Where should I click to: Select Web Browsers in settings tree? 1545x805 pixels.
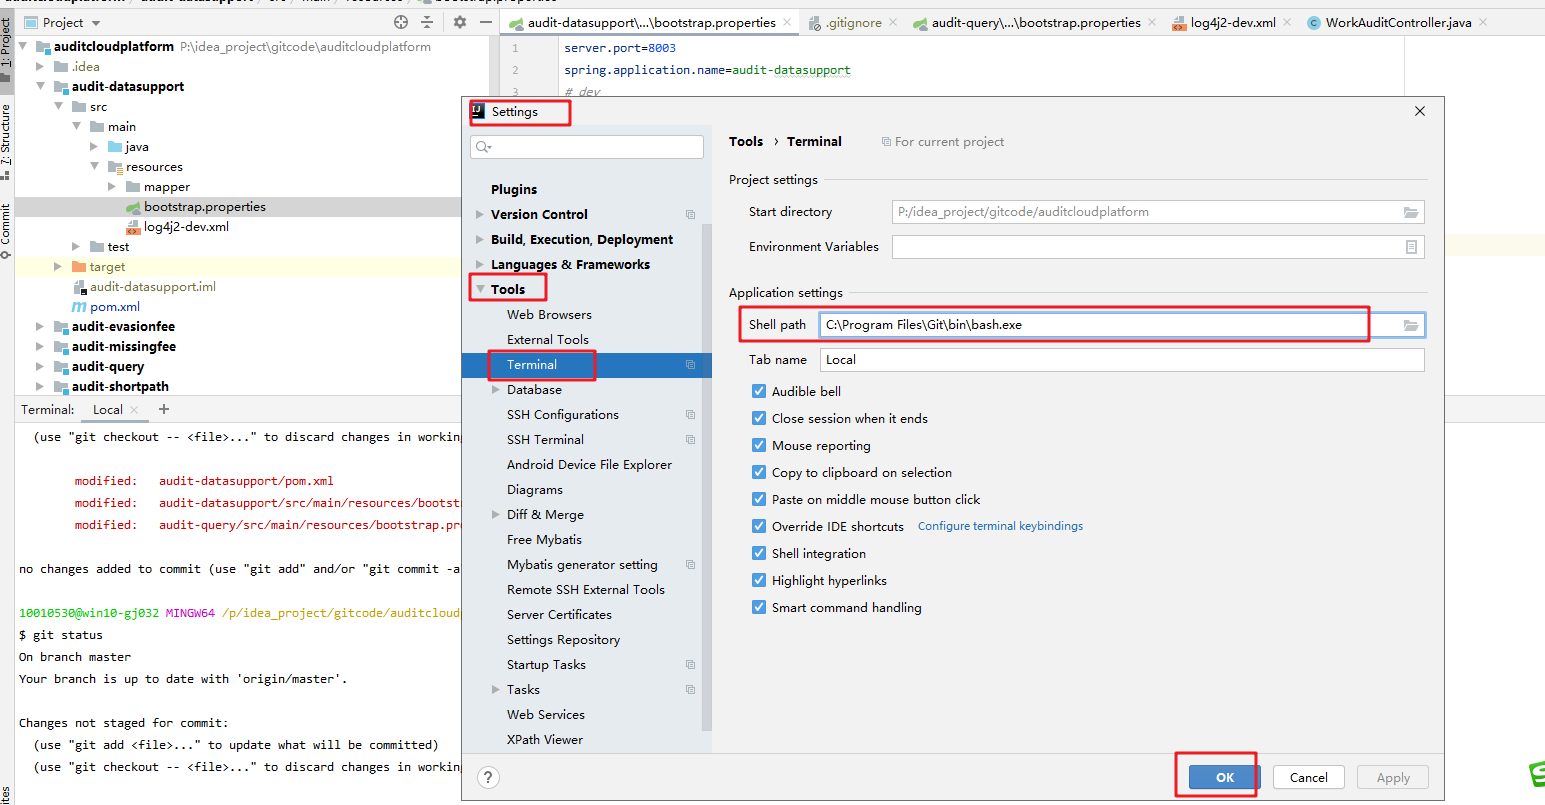[549, 315]
